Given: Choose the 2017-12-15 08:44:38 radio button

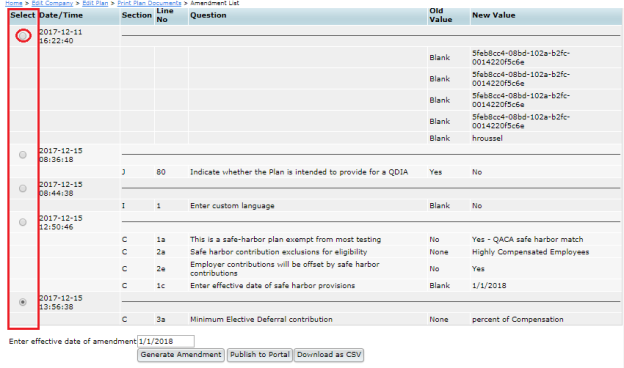Looking at the screenshot, I should coord(23,189).
